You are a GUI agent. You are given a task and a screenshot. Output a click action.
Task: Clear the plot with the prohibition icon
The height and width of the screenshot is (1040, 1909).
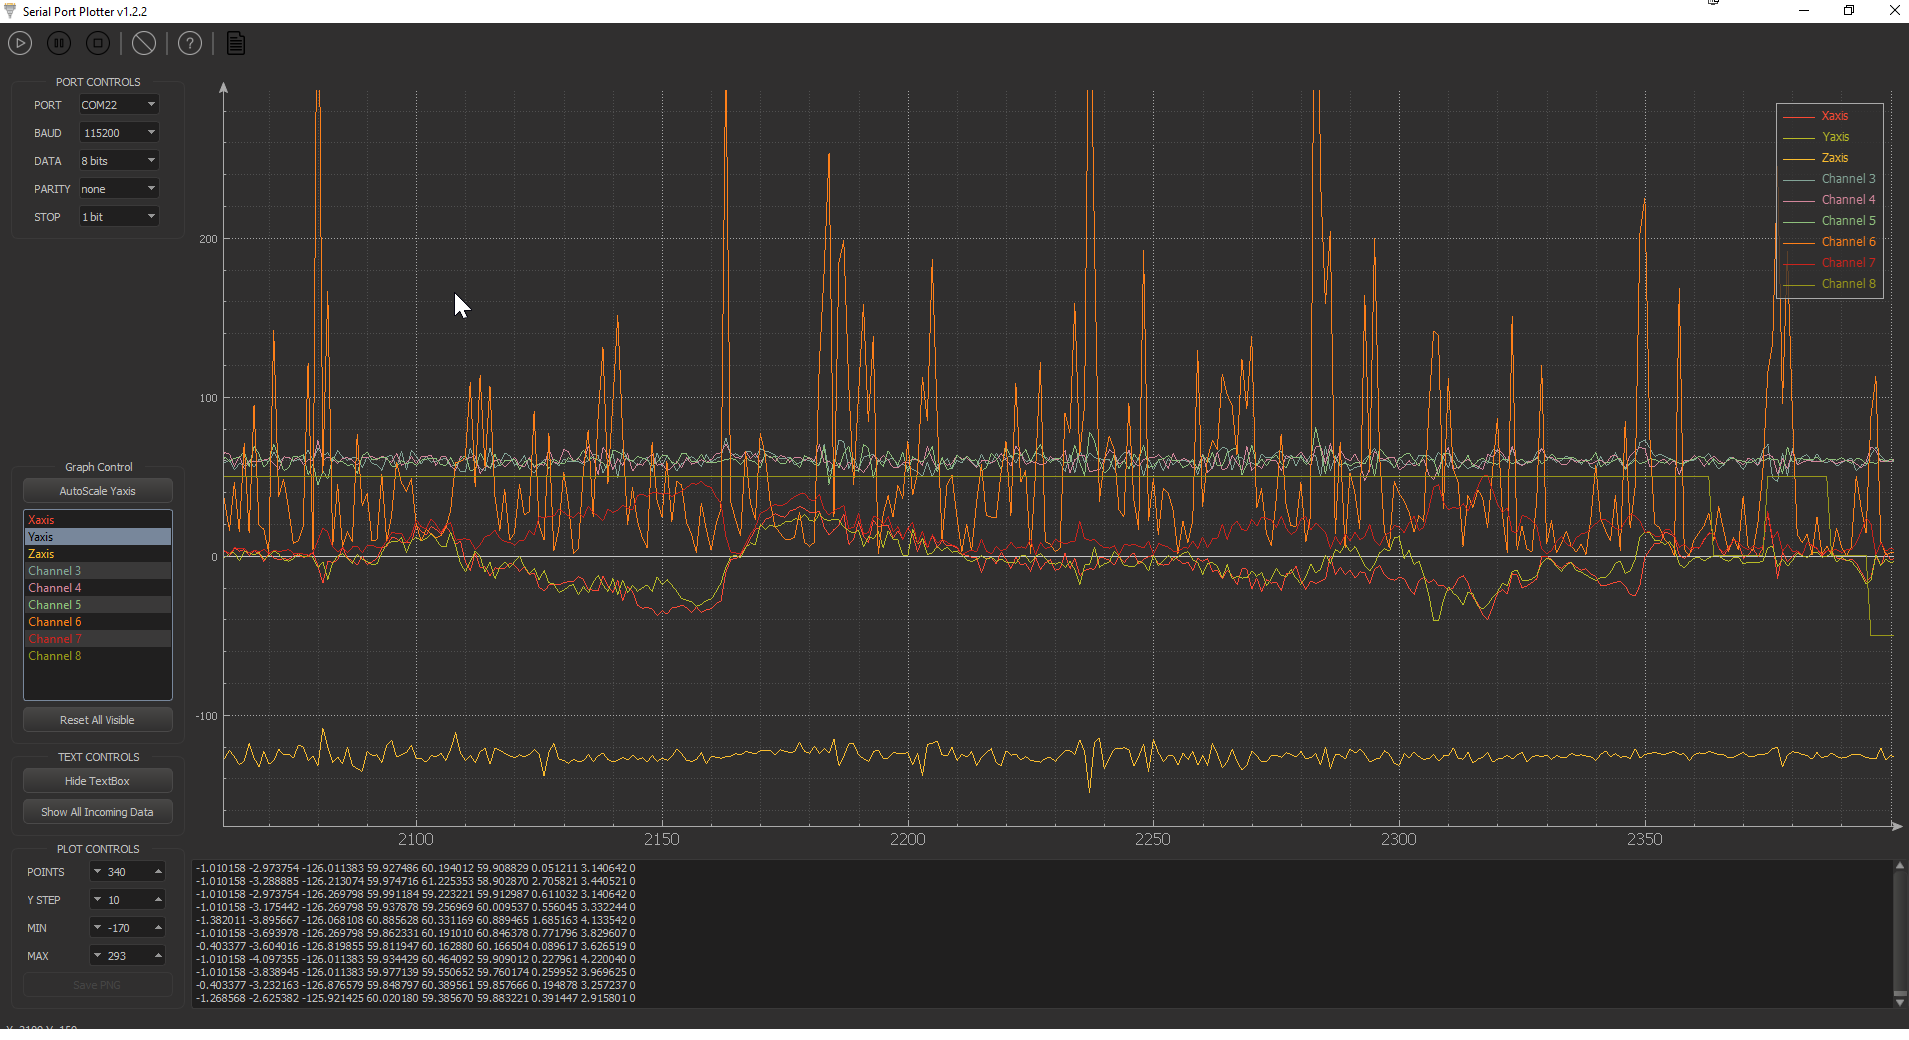click(x=144, y=43)
